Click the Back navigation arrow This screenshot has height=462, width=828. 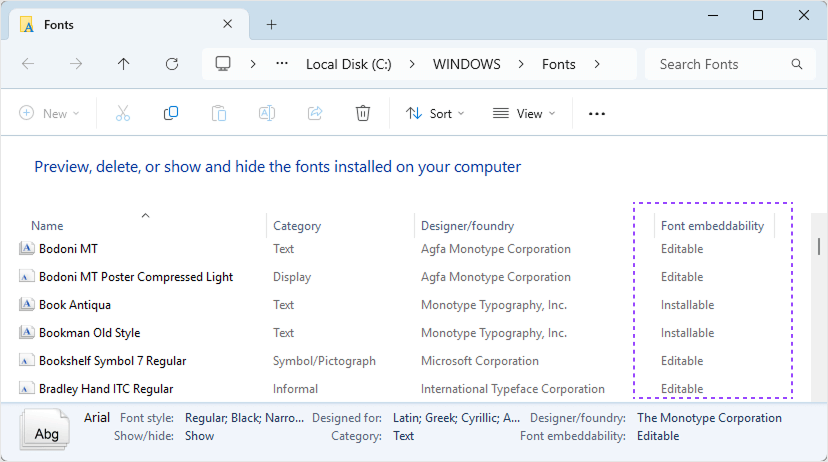click(x=28, y=64)
